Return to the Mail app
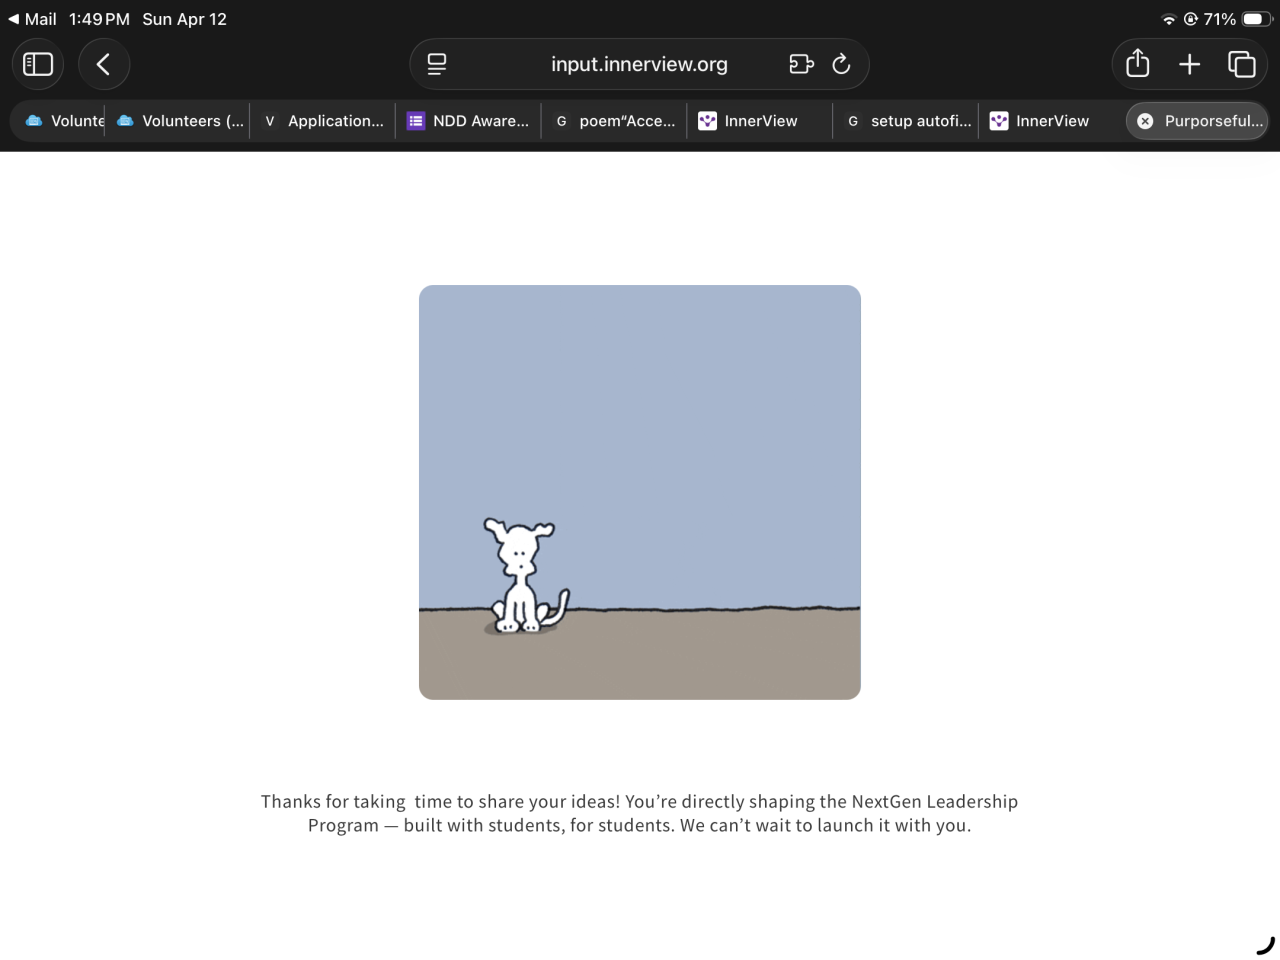1280x960 pixels. pos(33,19)
